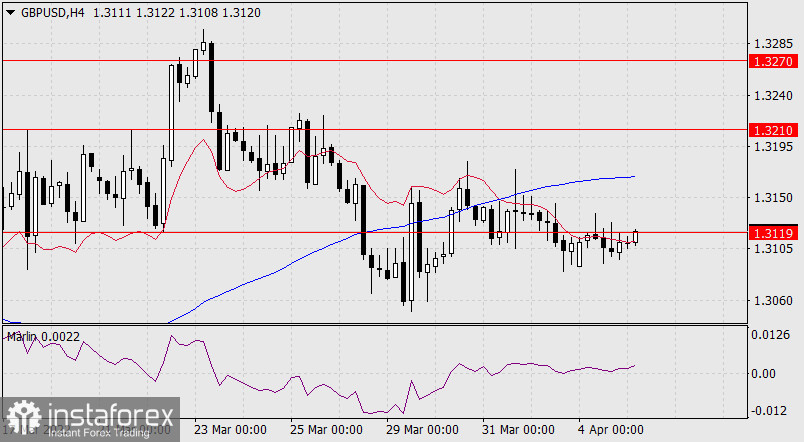Select the OHLC values 1.3111 1.3122 1.3108 1.3120
The height and width of the screenshot is (442, 804).
click(x=177, y=13)
